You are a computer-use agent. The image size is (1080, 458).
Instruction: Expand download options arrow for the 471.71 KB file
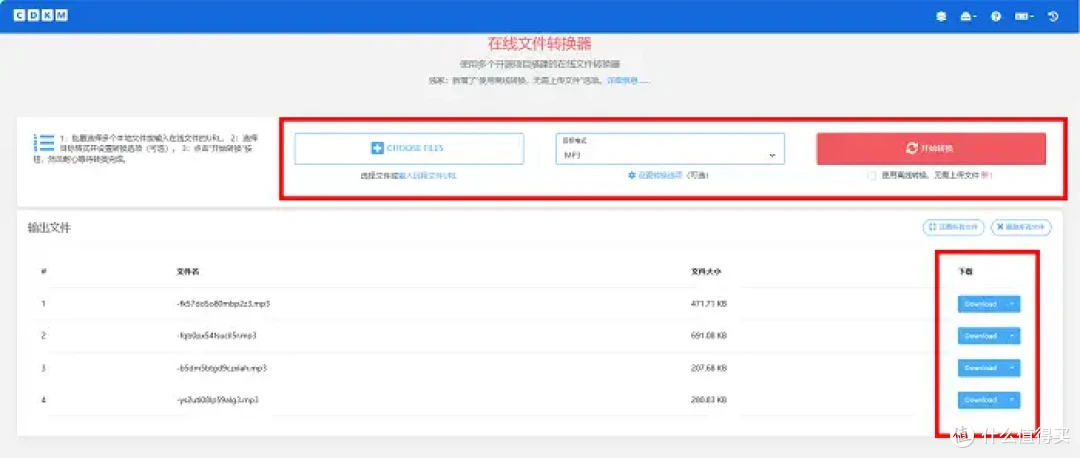pos(1012,304)
